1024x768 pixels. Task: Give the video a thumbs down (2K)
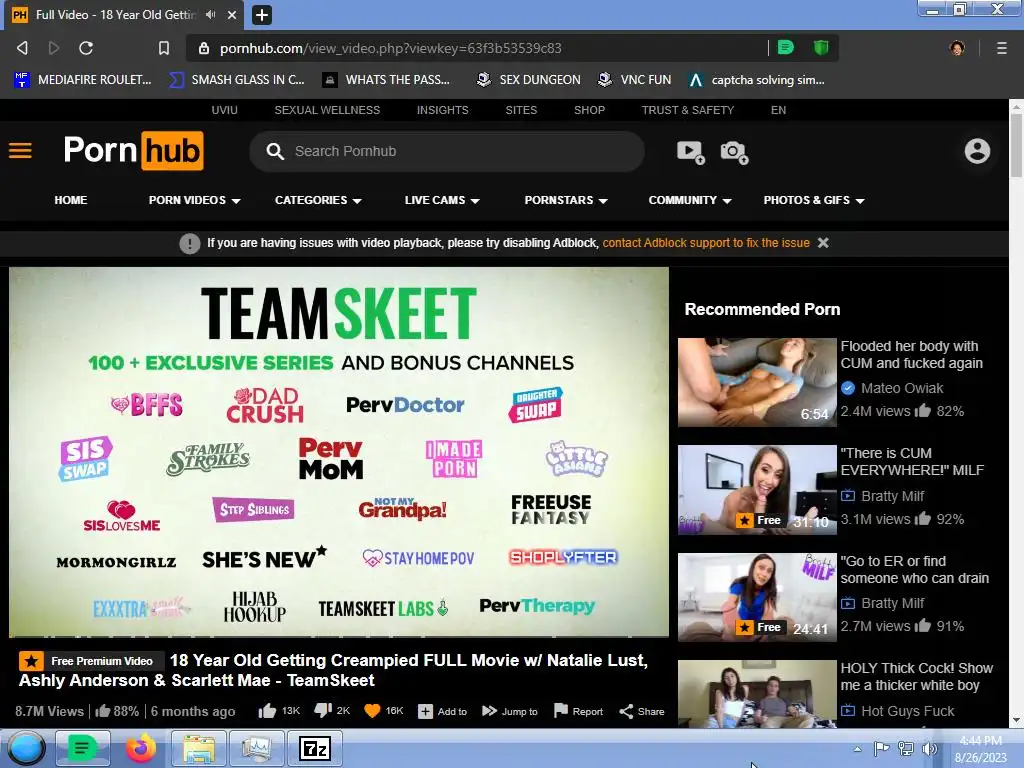pos(332,711)
